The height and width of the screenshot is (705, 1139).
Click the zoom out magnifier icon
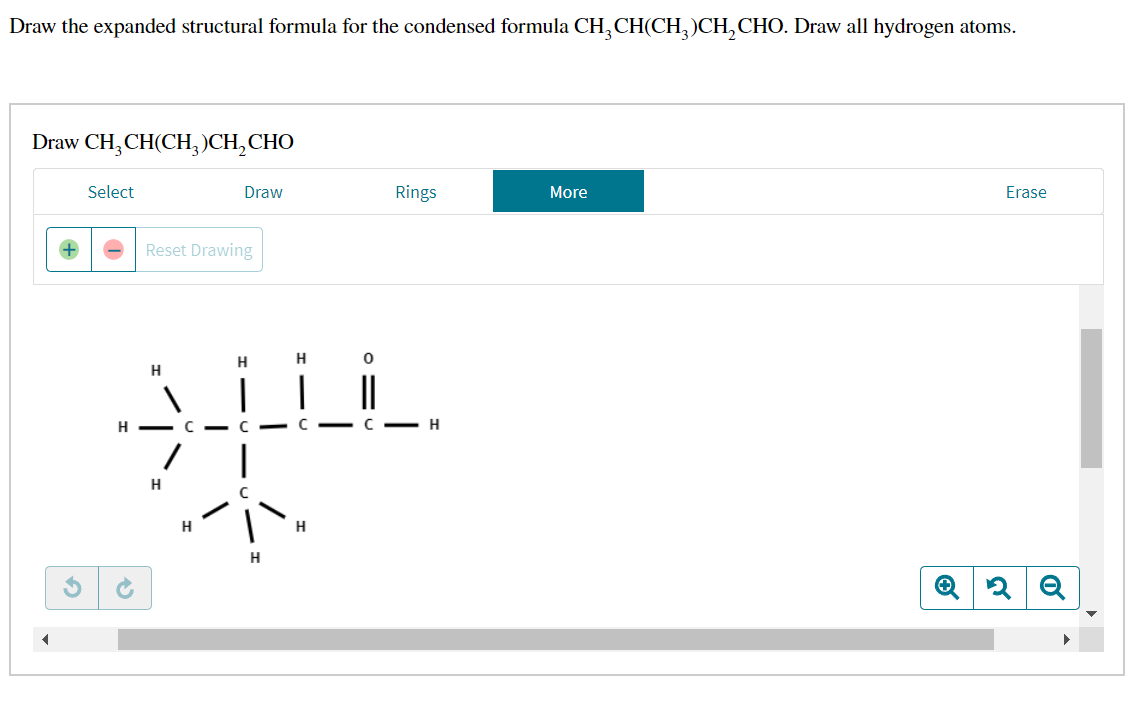1052,588
